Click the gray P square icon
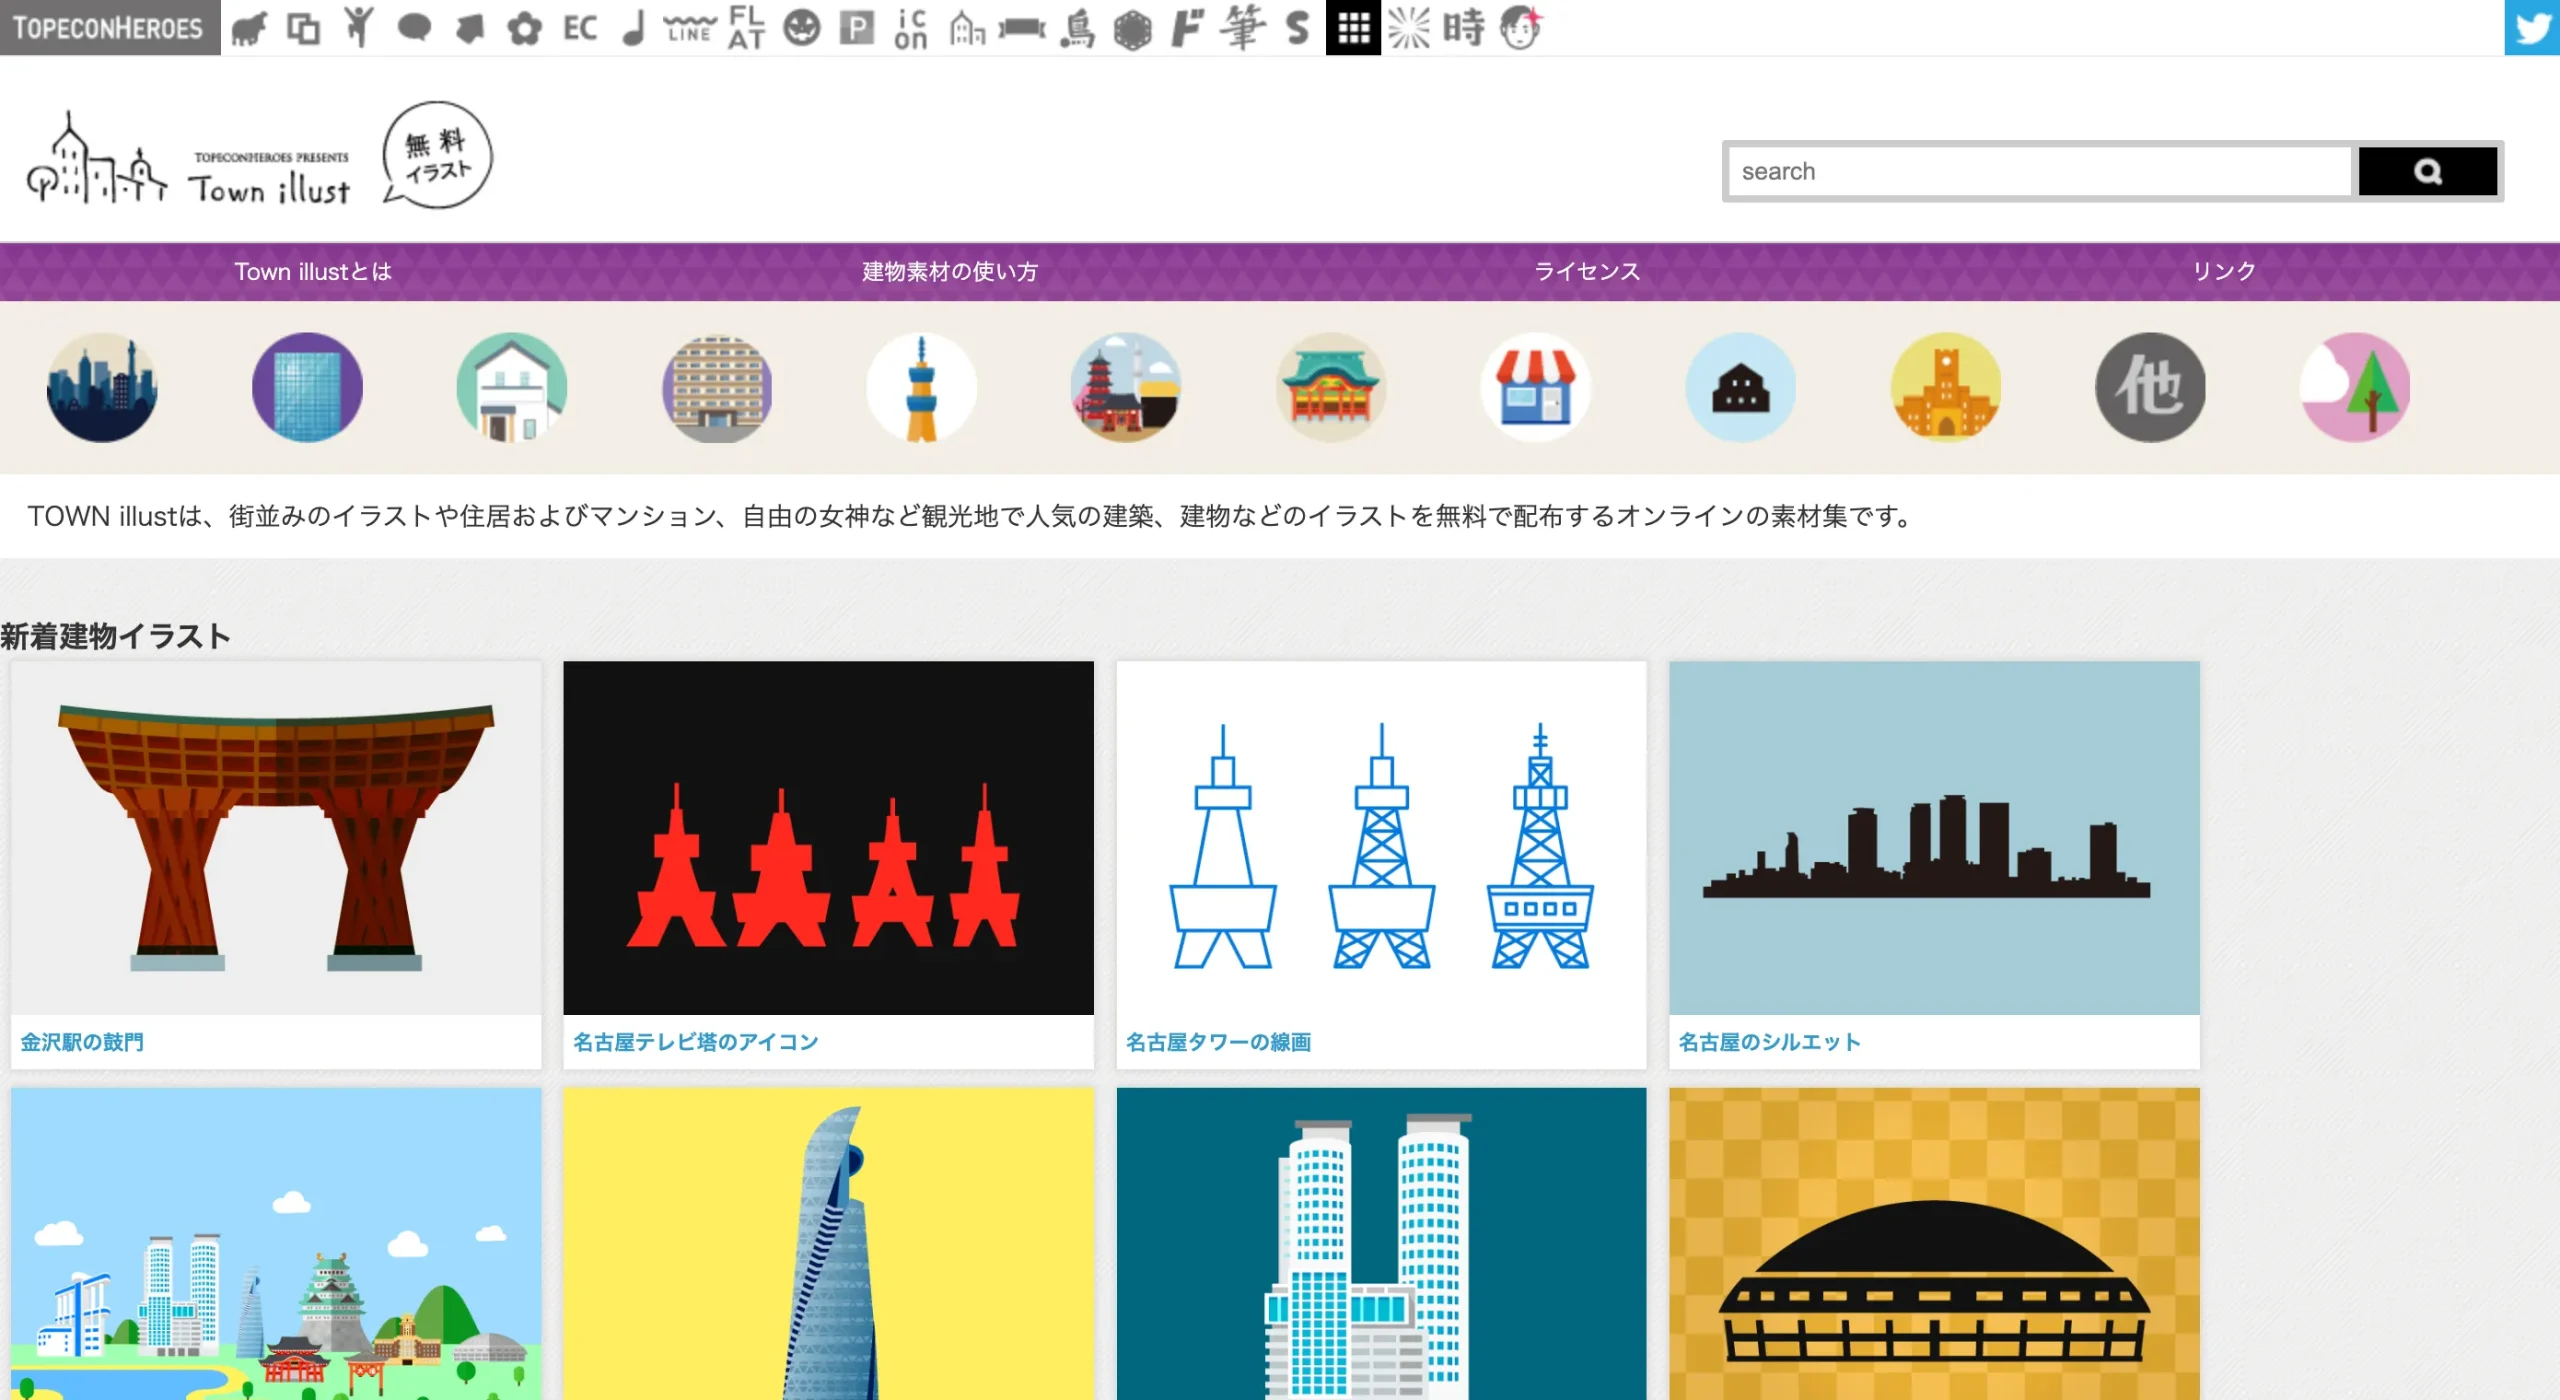This screenshot has height=1400, width=2560. tap(856, 28)
